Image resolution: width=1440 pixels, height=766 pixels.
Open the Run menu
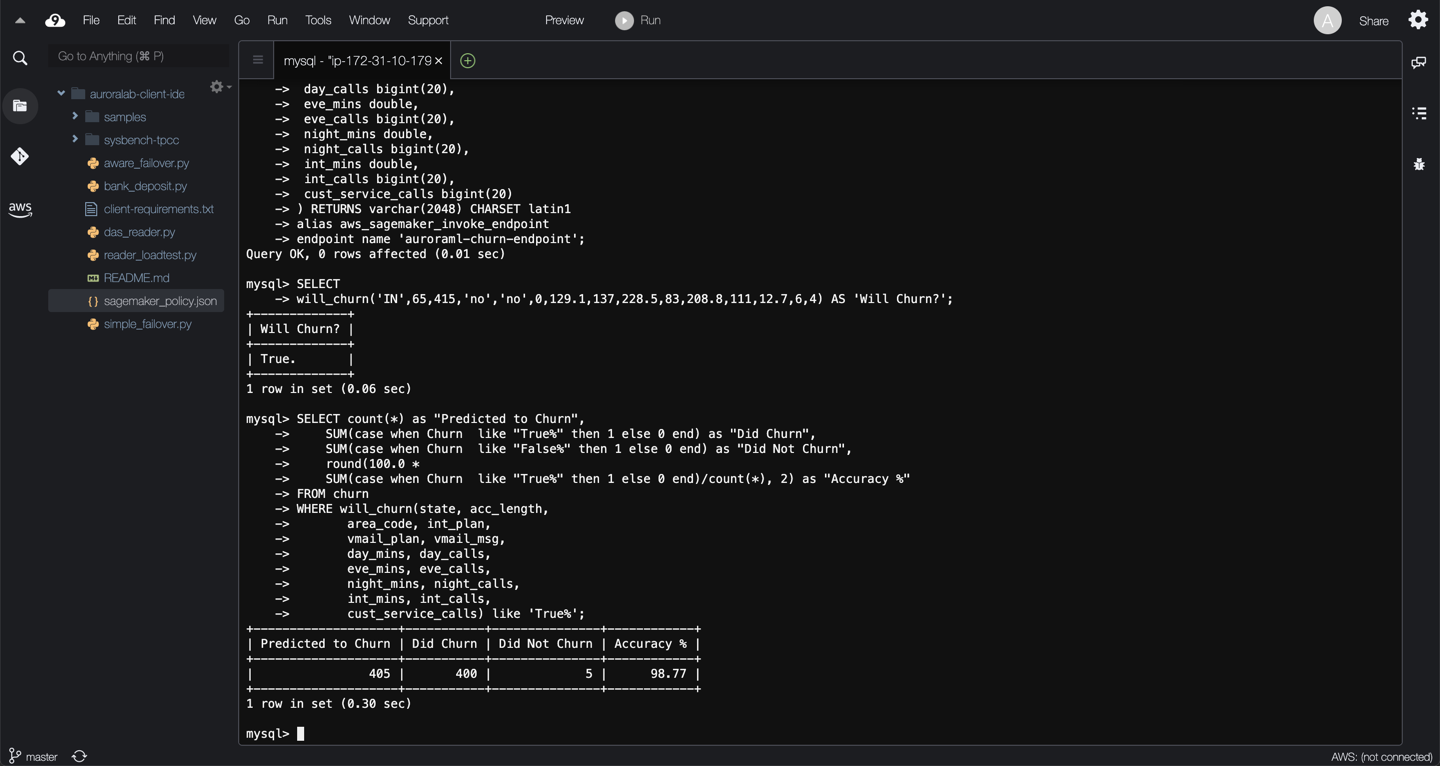(x=277, y=19)
